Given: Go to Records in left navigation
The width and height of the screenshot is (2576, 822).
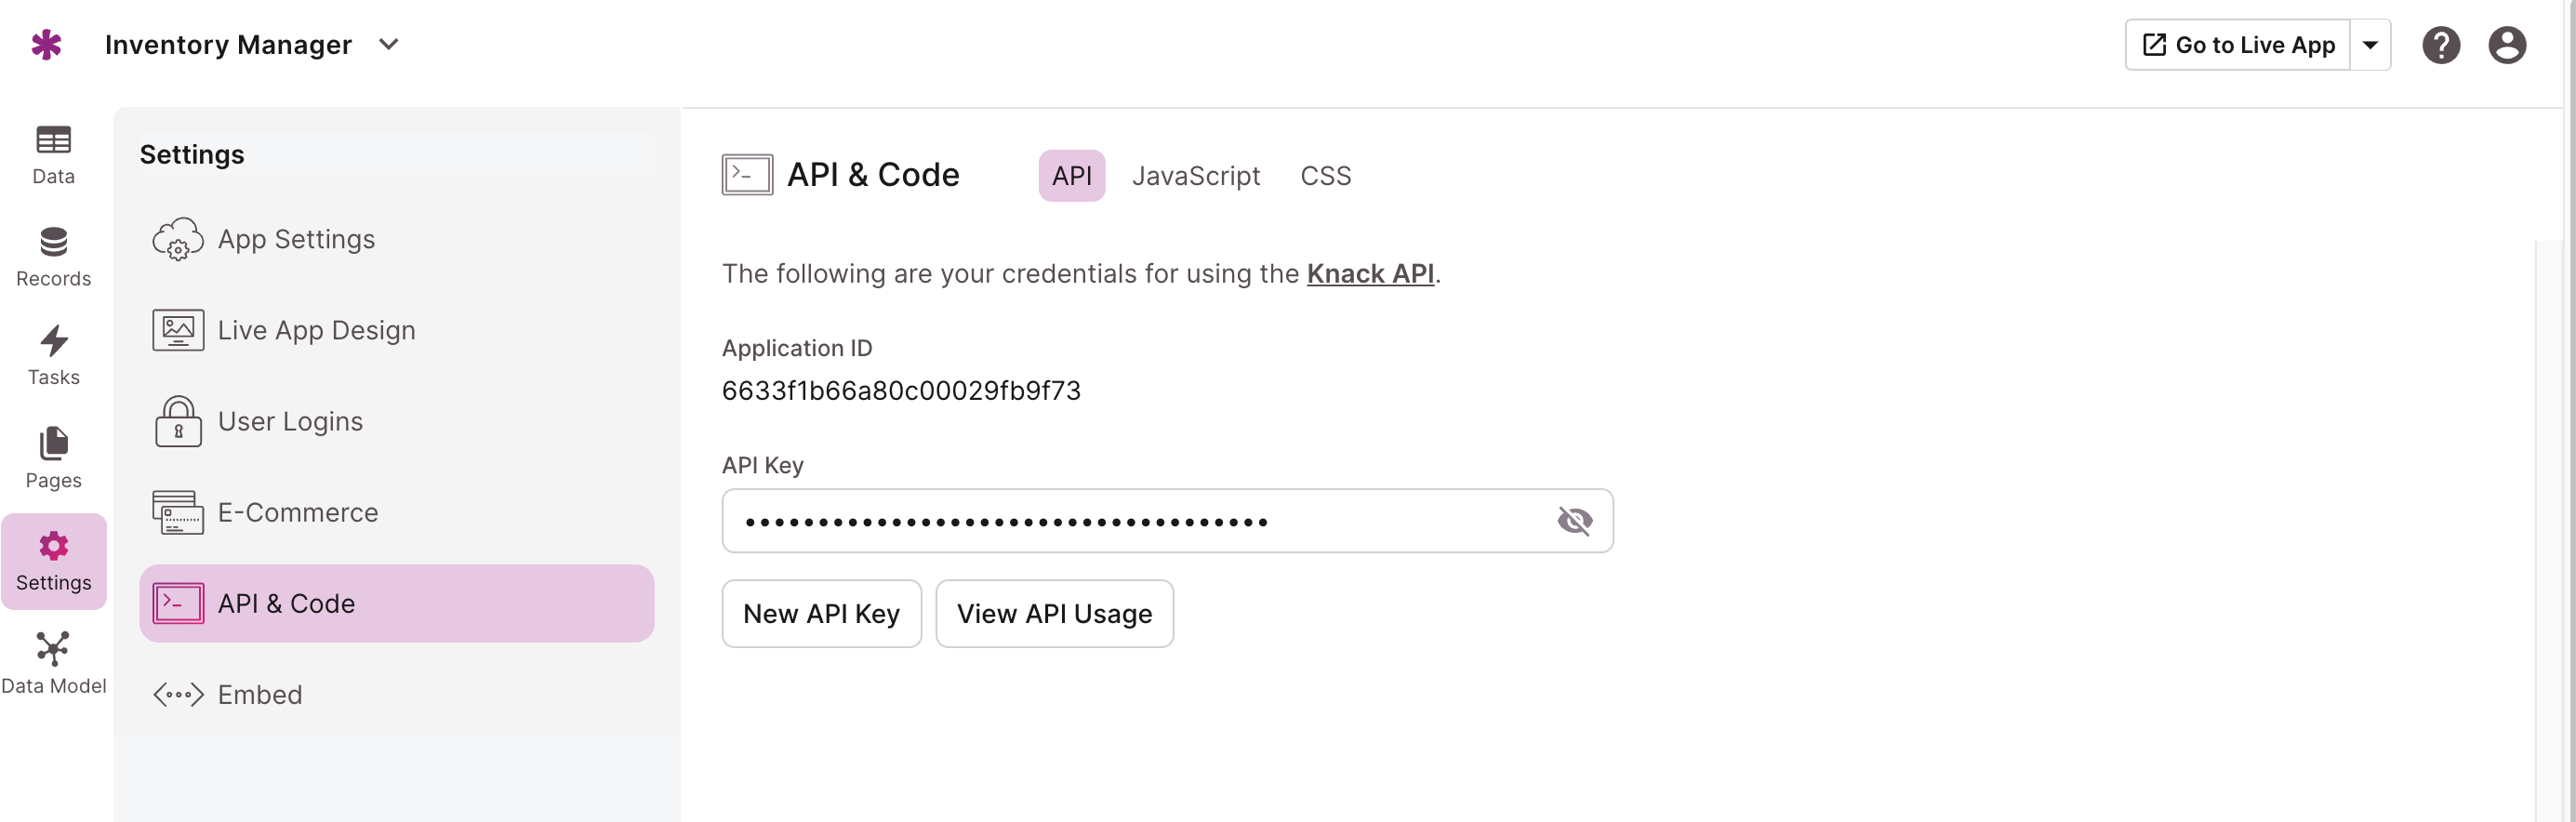Looking at the screenshot, I should (x=53, y=258).
